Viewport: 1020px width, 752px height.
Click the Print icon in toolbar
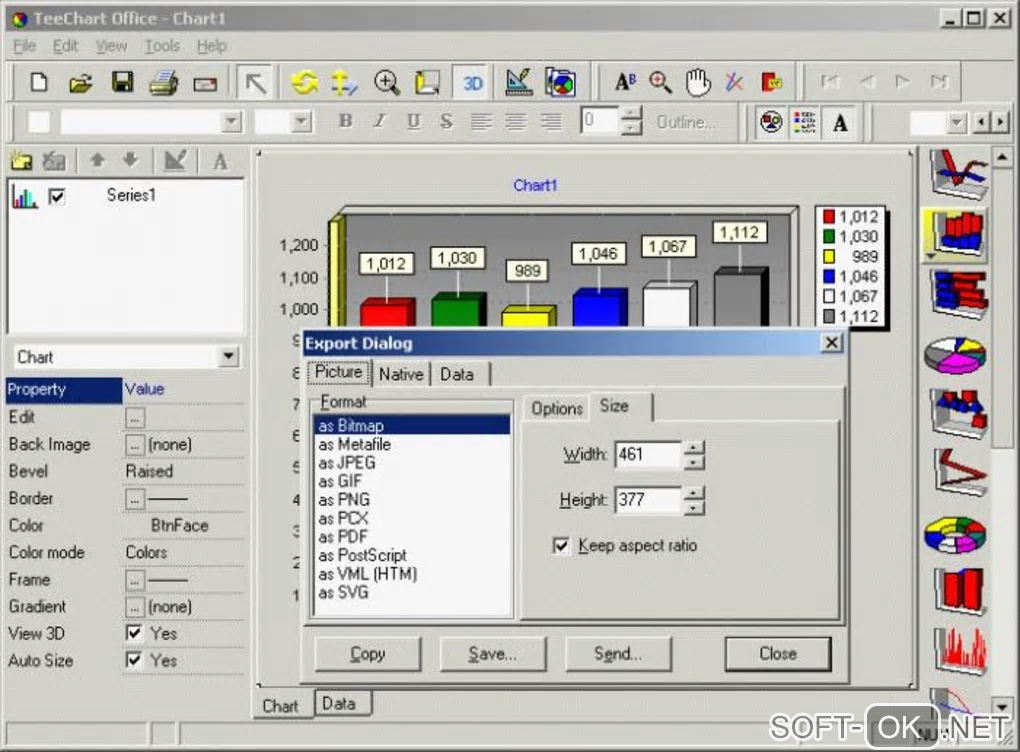(163, 83)
